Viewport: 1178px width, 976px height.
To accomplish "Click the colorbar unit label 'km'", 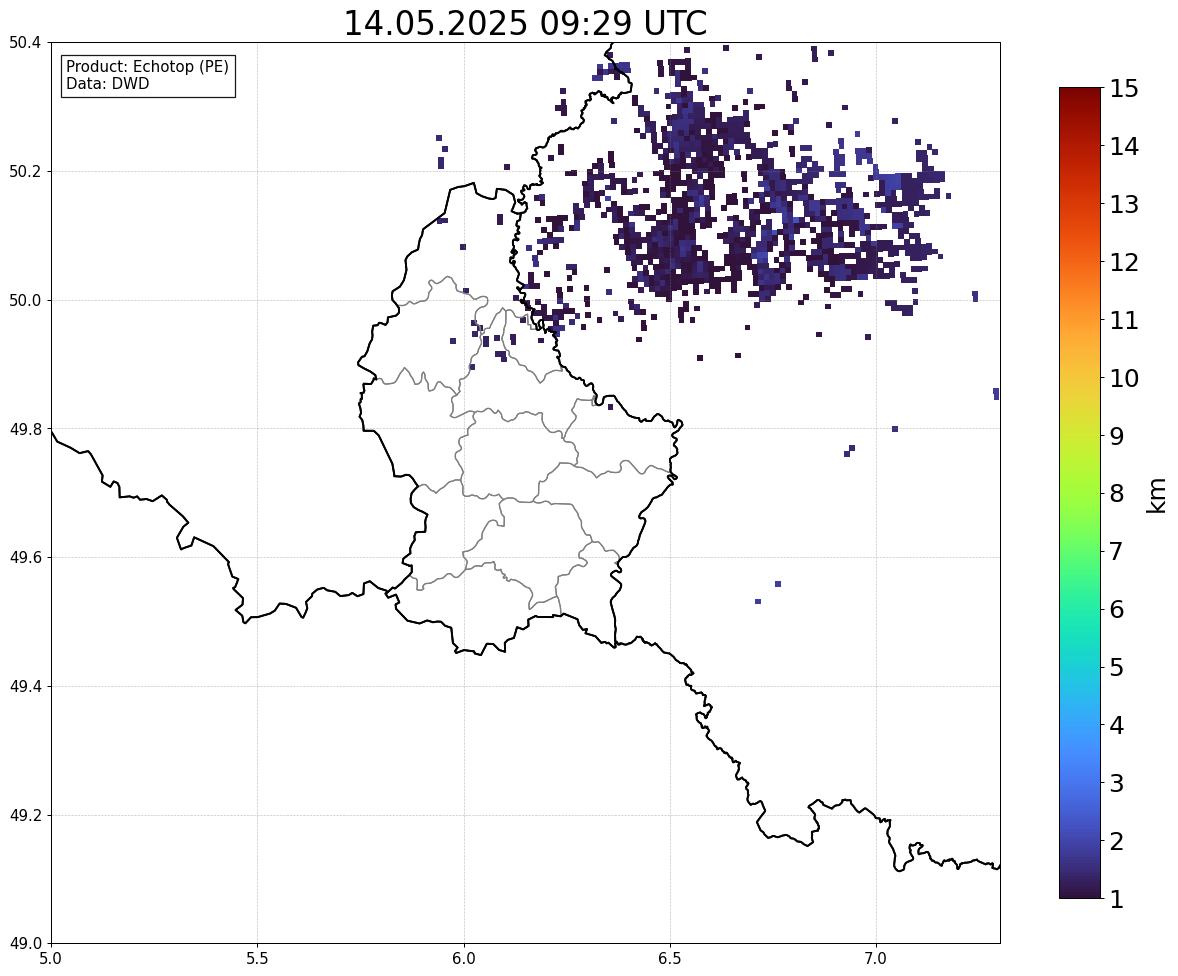I will [1157, 495].
